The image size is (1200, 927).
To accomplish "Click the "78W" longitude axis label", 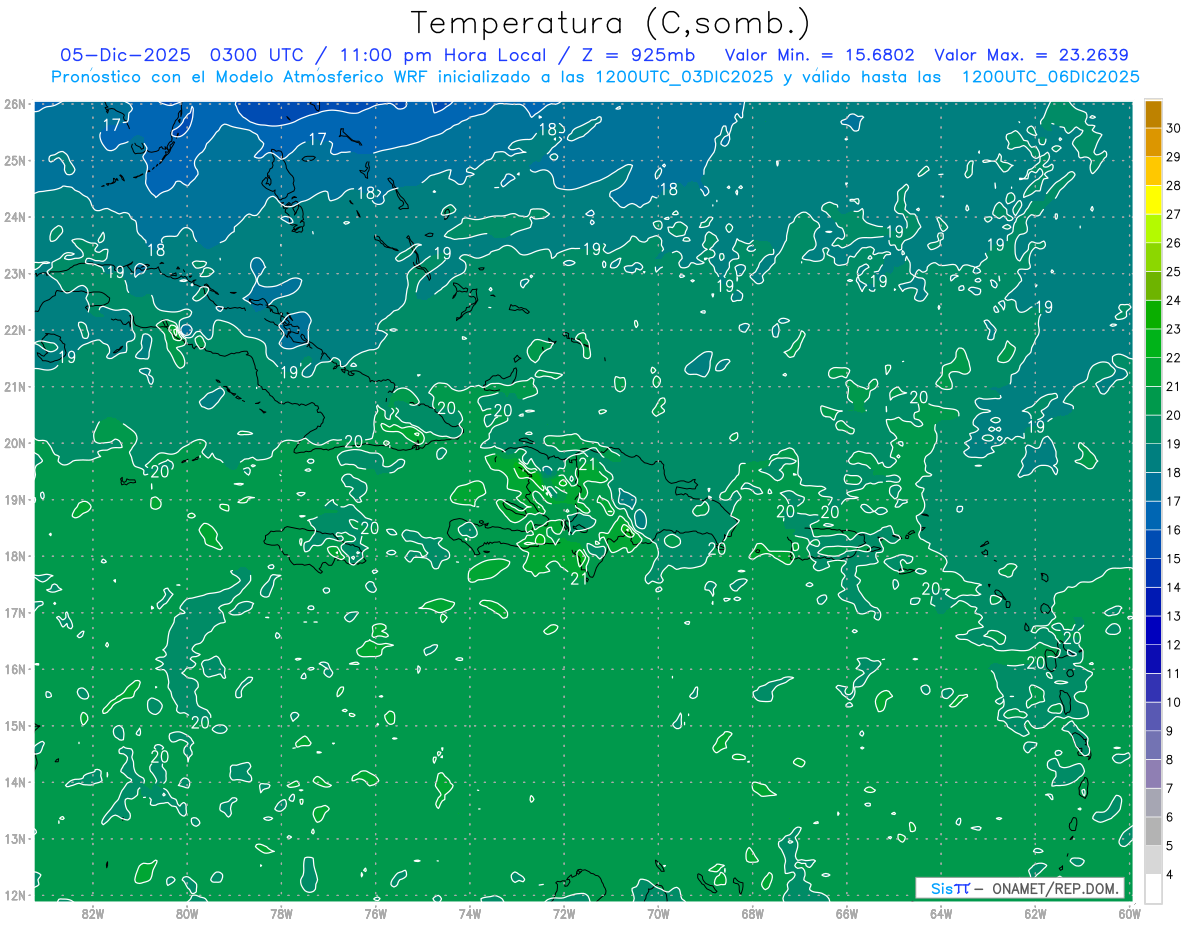I will (281, 913).
